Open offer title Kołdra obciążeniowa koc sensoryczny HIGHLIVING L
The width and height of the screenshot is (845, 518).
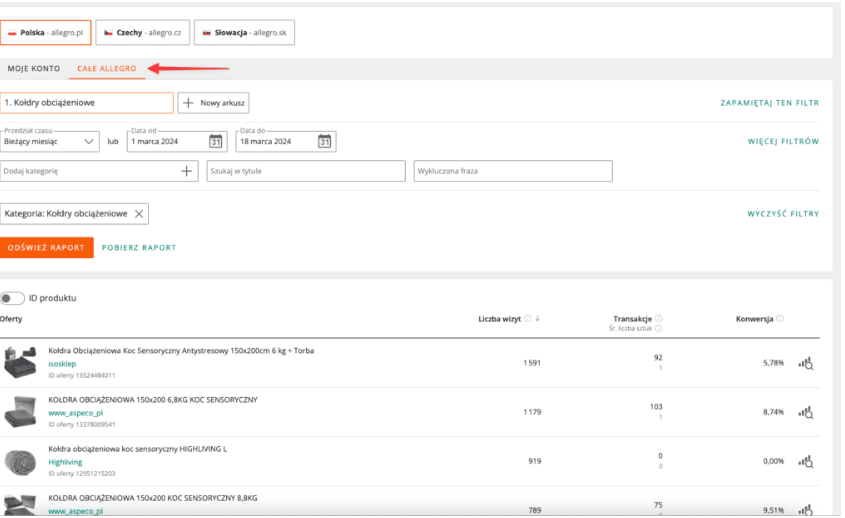click(137, 448)
